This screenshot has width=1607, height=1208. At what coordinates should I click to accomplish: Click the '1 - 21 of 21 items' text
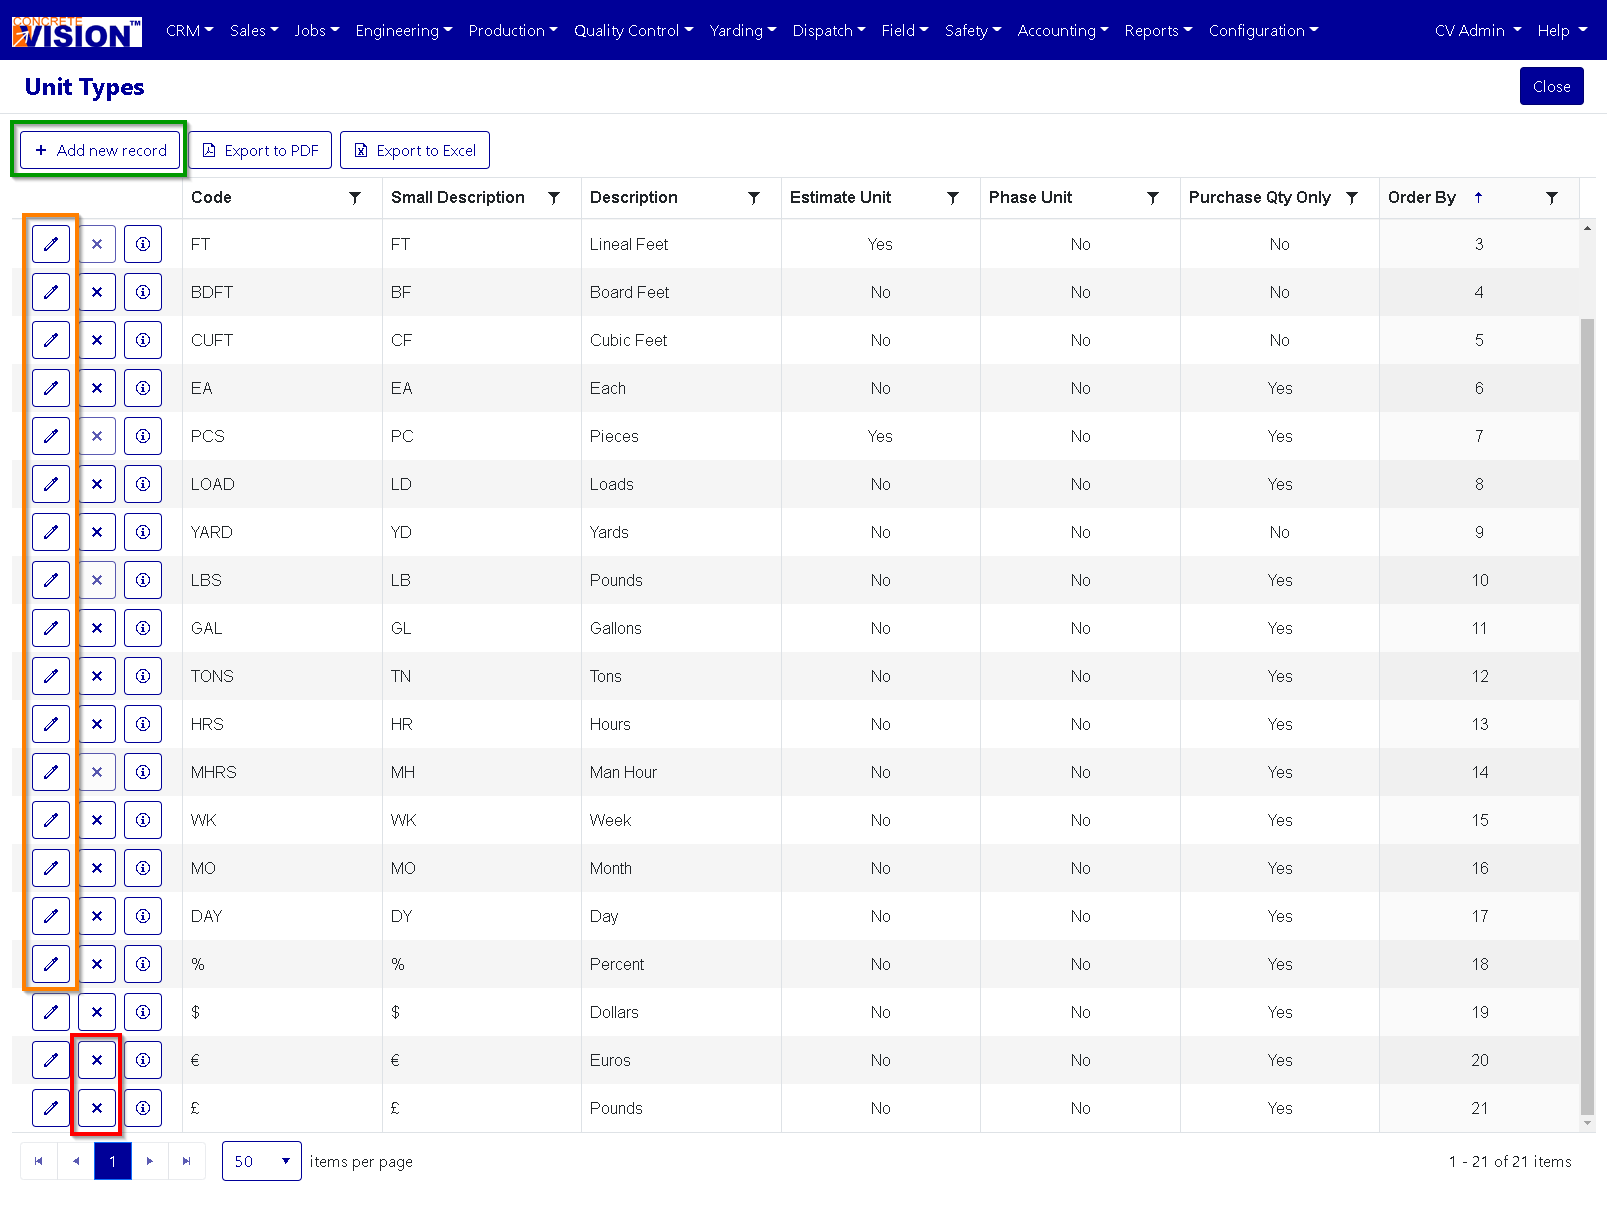click(1510, 1161)
